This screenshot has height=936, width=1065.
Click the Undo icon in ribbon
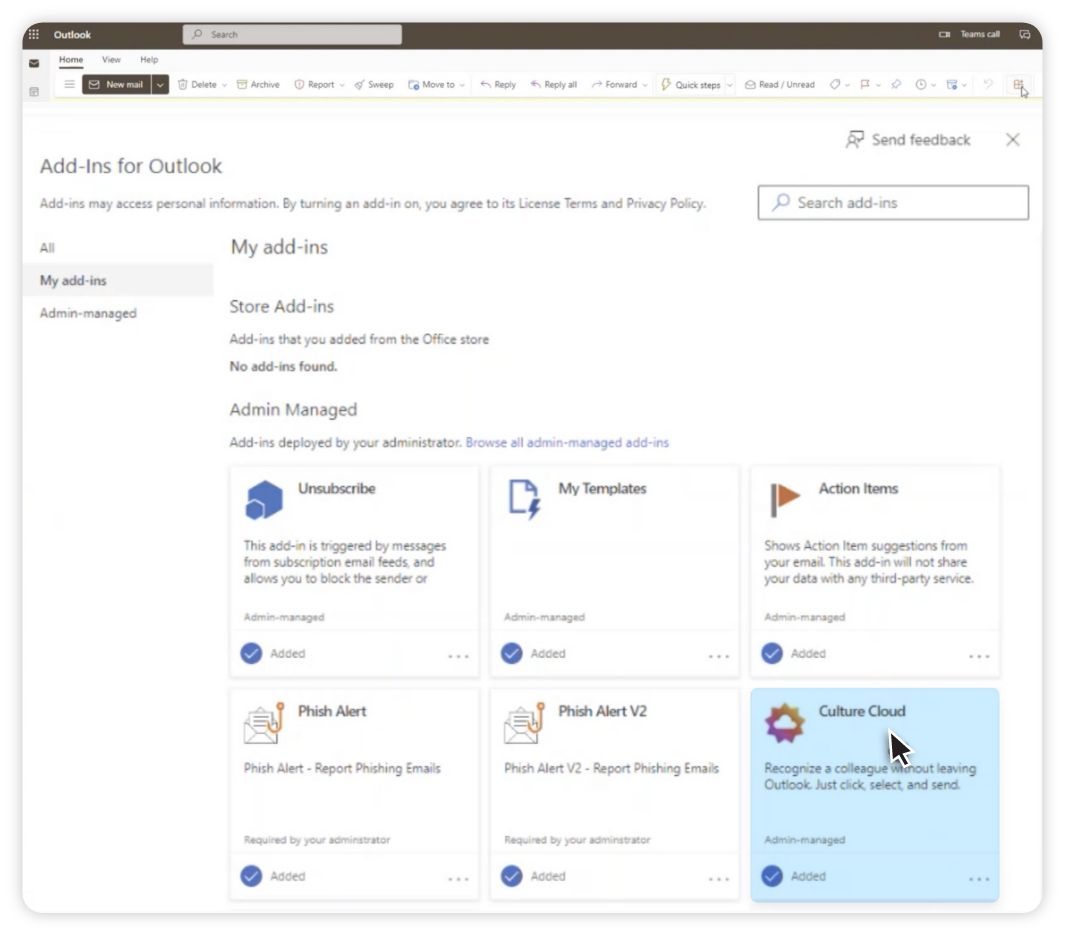coord(988,84)
